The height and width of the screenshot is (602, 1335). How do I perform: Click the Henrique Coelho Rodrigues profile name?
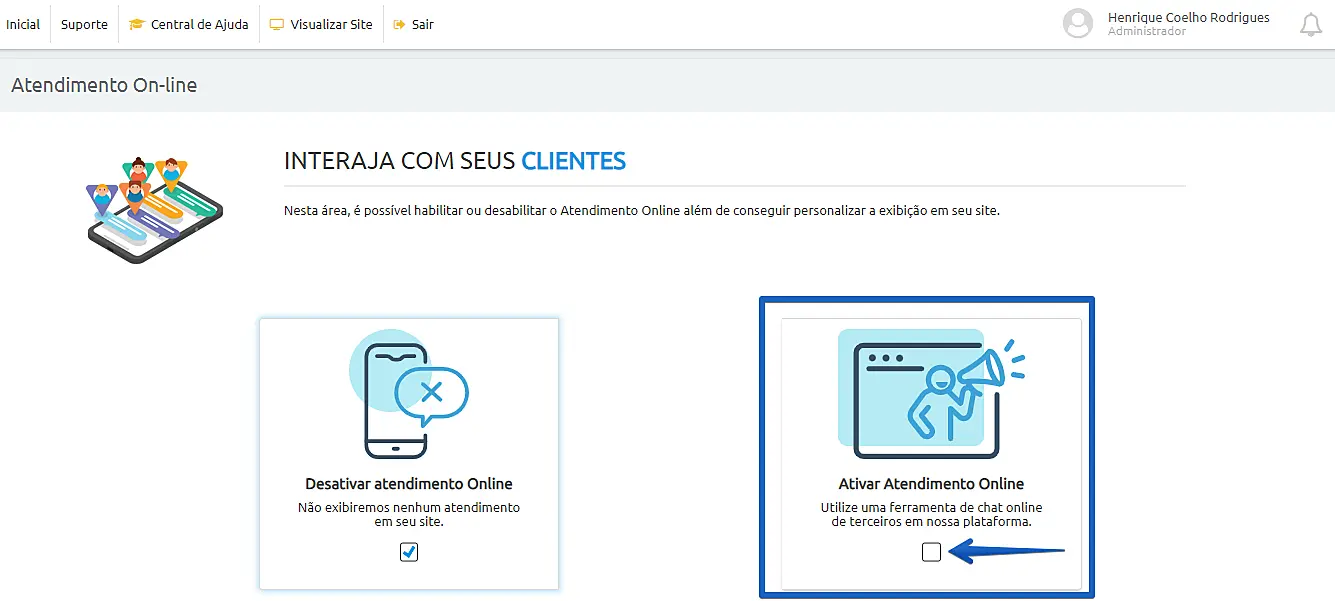coord(1188,17)
